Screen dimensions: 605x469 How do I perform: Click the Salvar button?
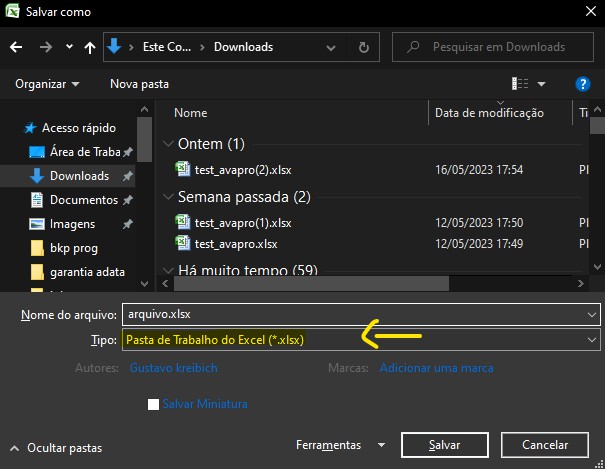click(444, 445)
